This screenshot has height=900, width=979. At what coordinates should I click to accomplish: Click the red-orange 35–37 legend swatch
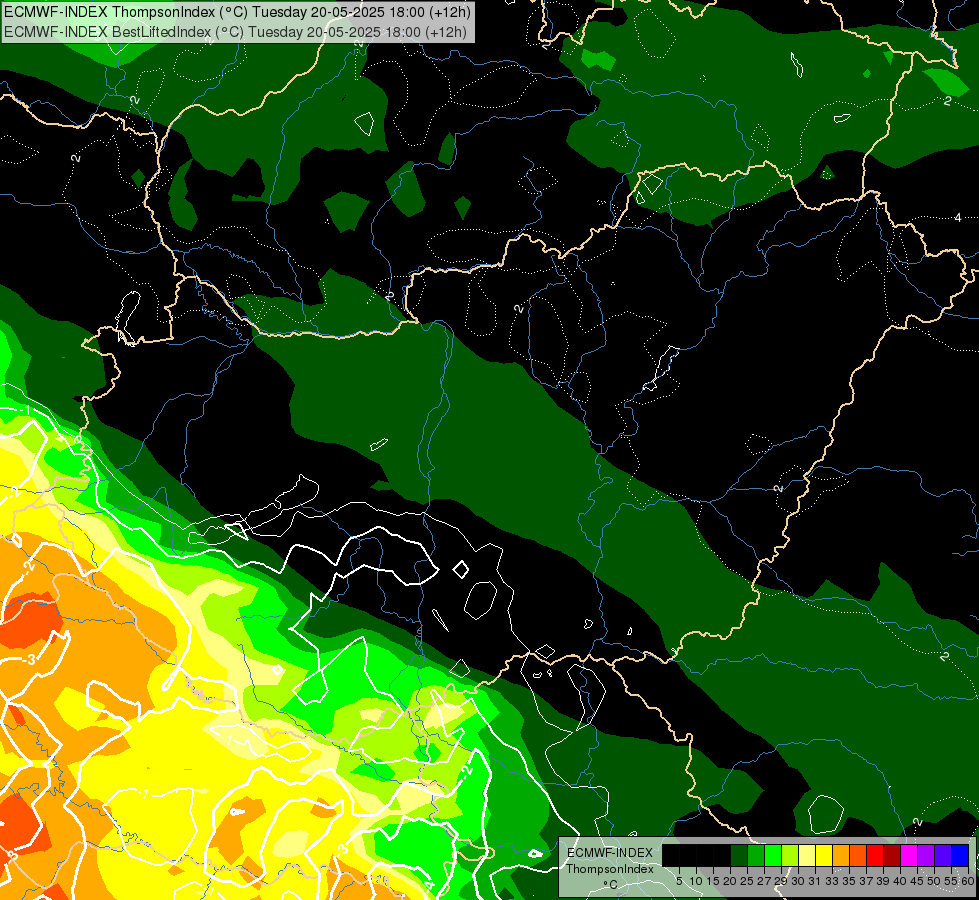pyautogui.click(x=858, y=855)
